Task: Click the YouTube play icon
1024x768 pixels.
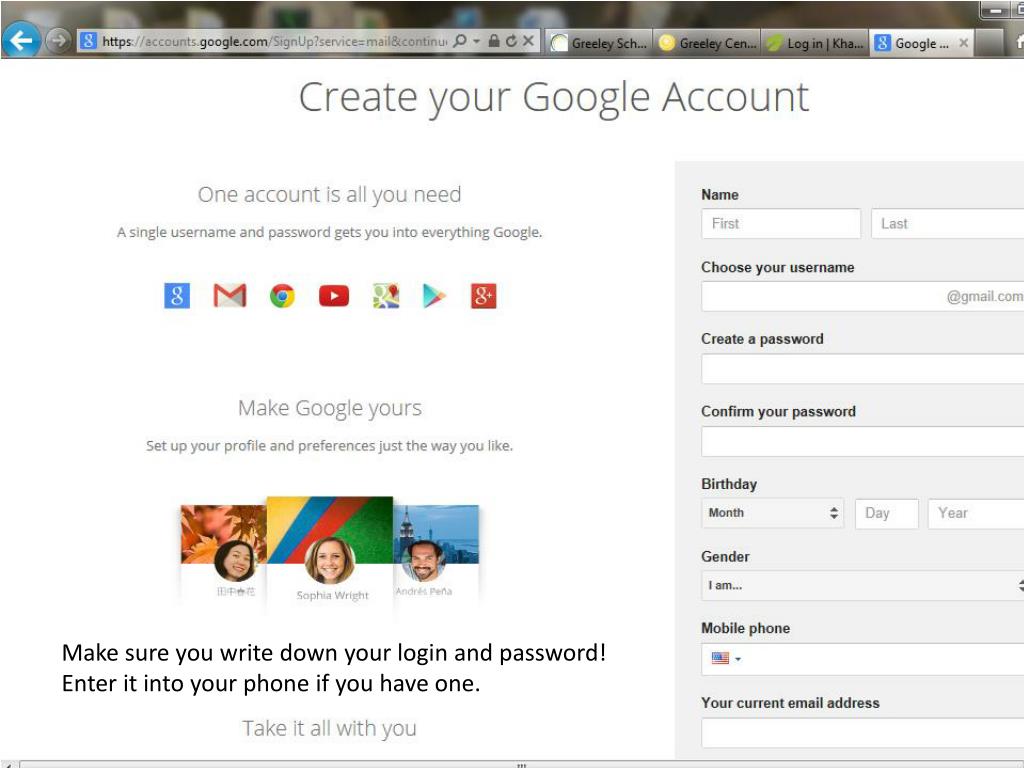Action: (x=334, y=296)
